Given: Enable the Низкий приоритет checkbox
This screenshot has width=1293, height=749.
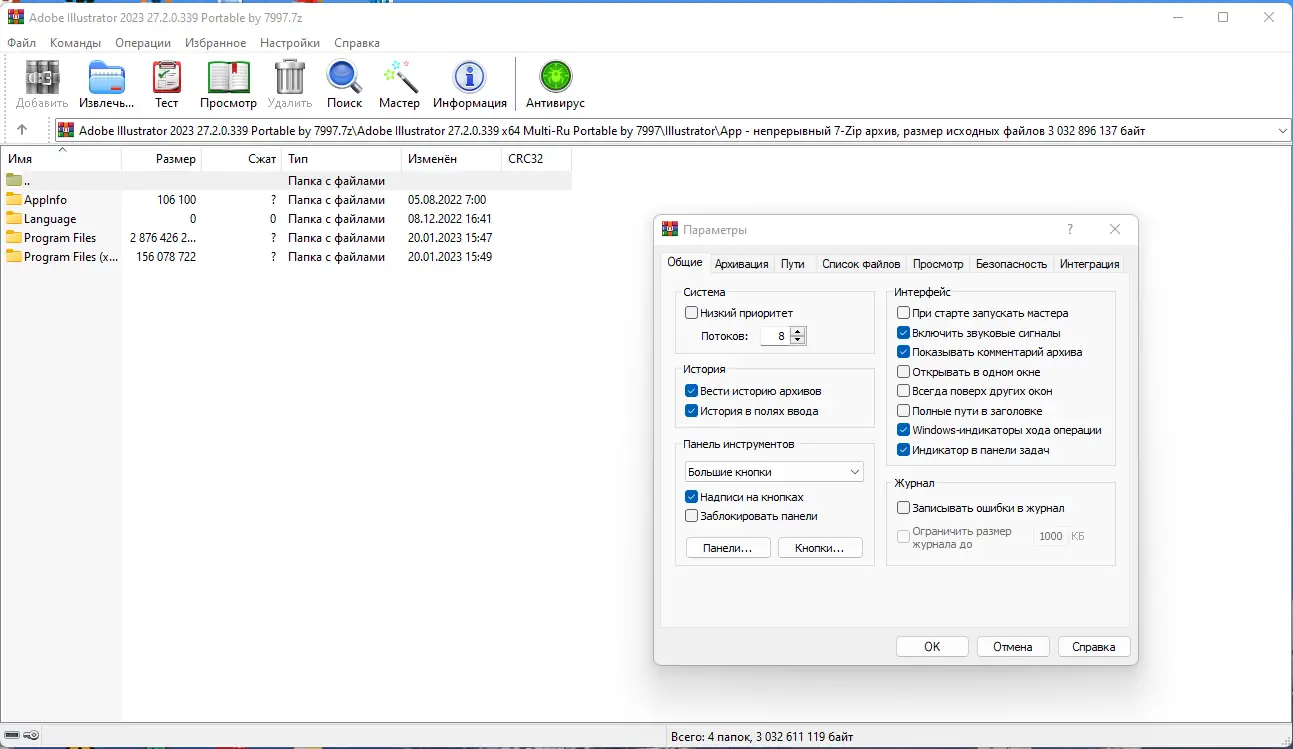Looking at the screenshot, I should 691,313.
